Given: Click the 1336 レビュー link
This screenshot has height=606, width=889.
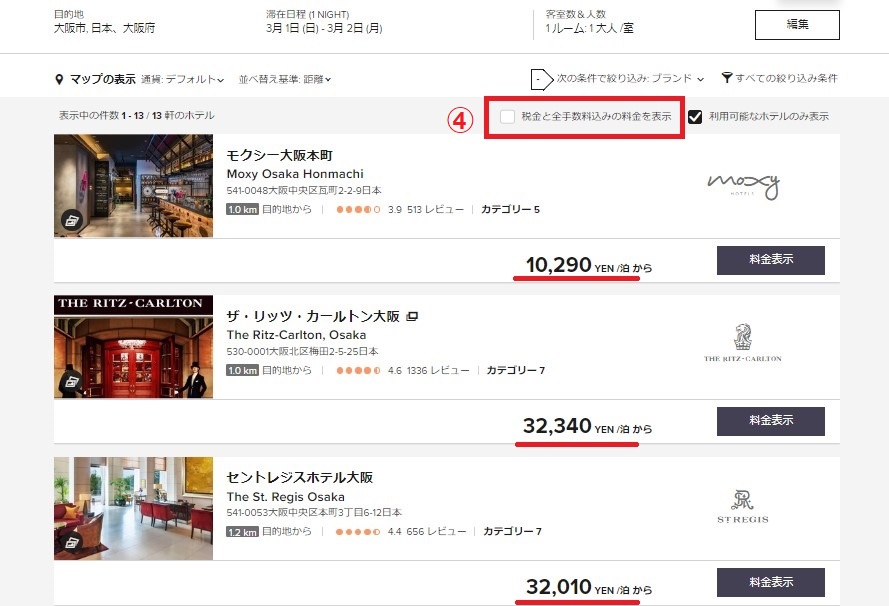Looking at the screenshot, I should [438, 371].
